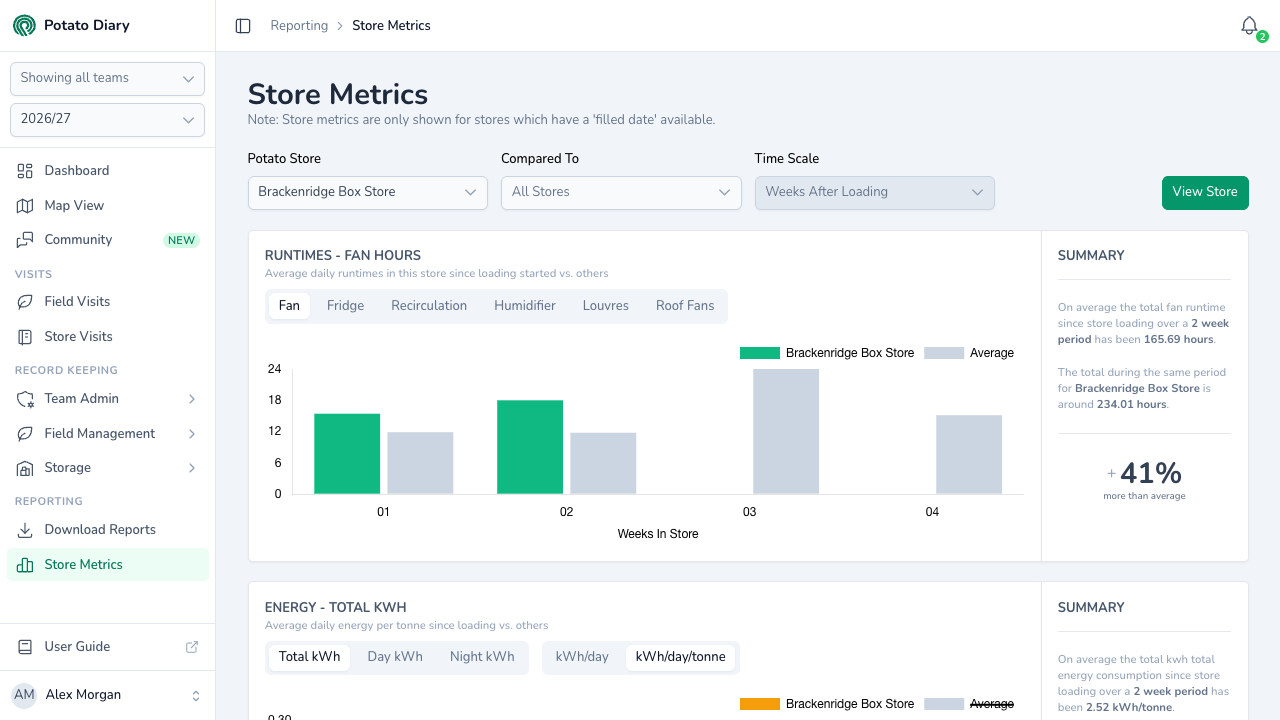Expand the Team Admin submenu chevron
The image size is (1280, 720).
(192, 399)
